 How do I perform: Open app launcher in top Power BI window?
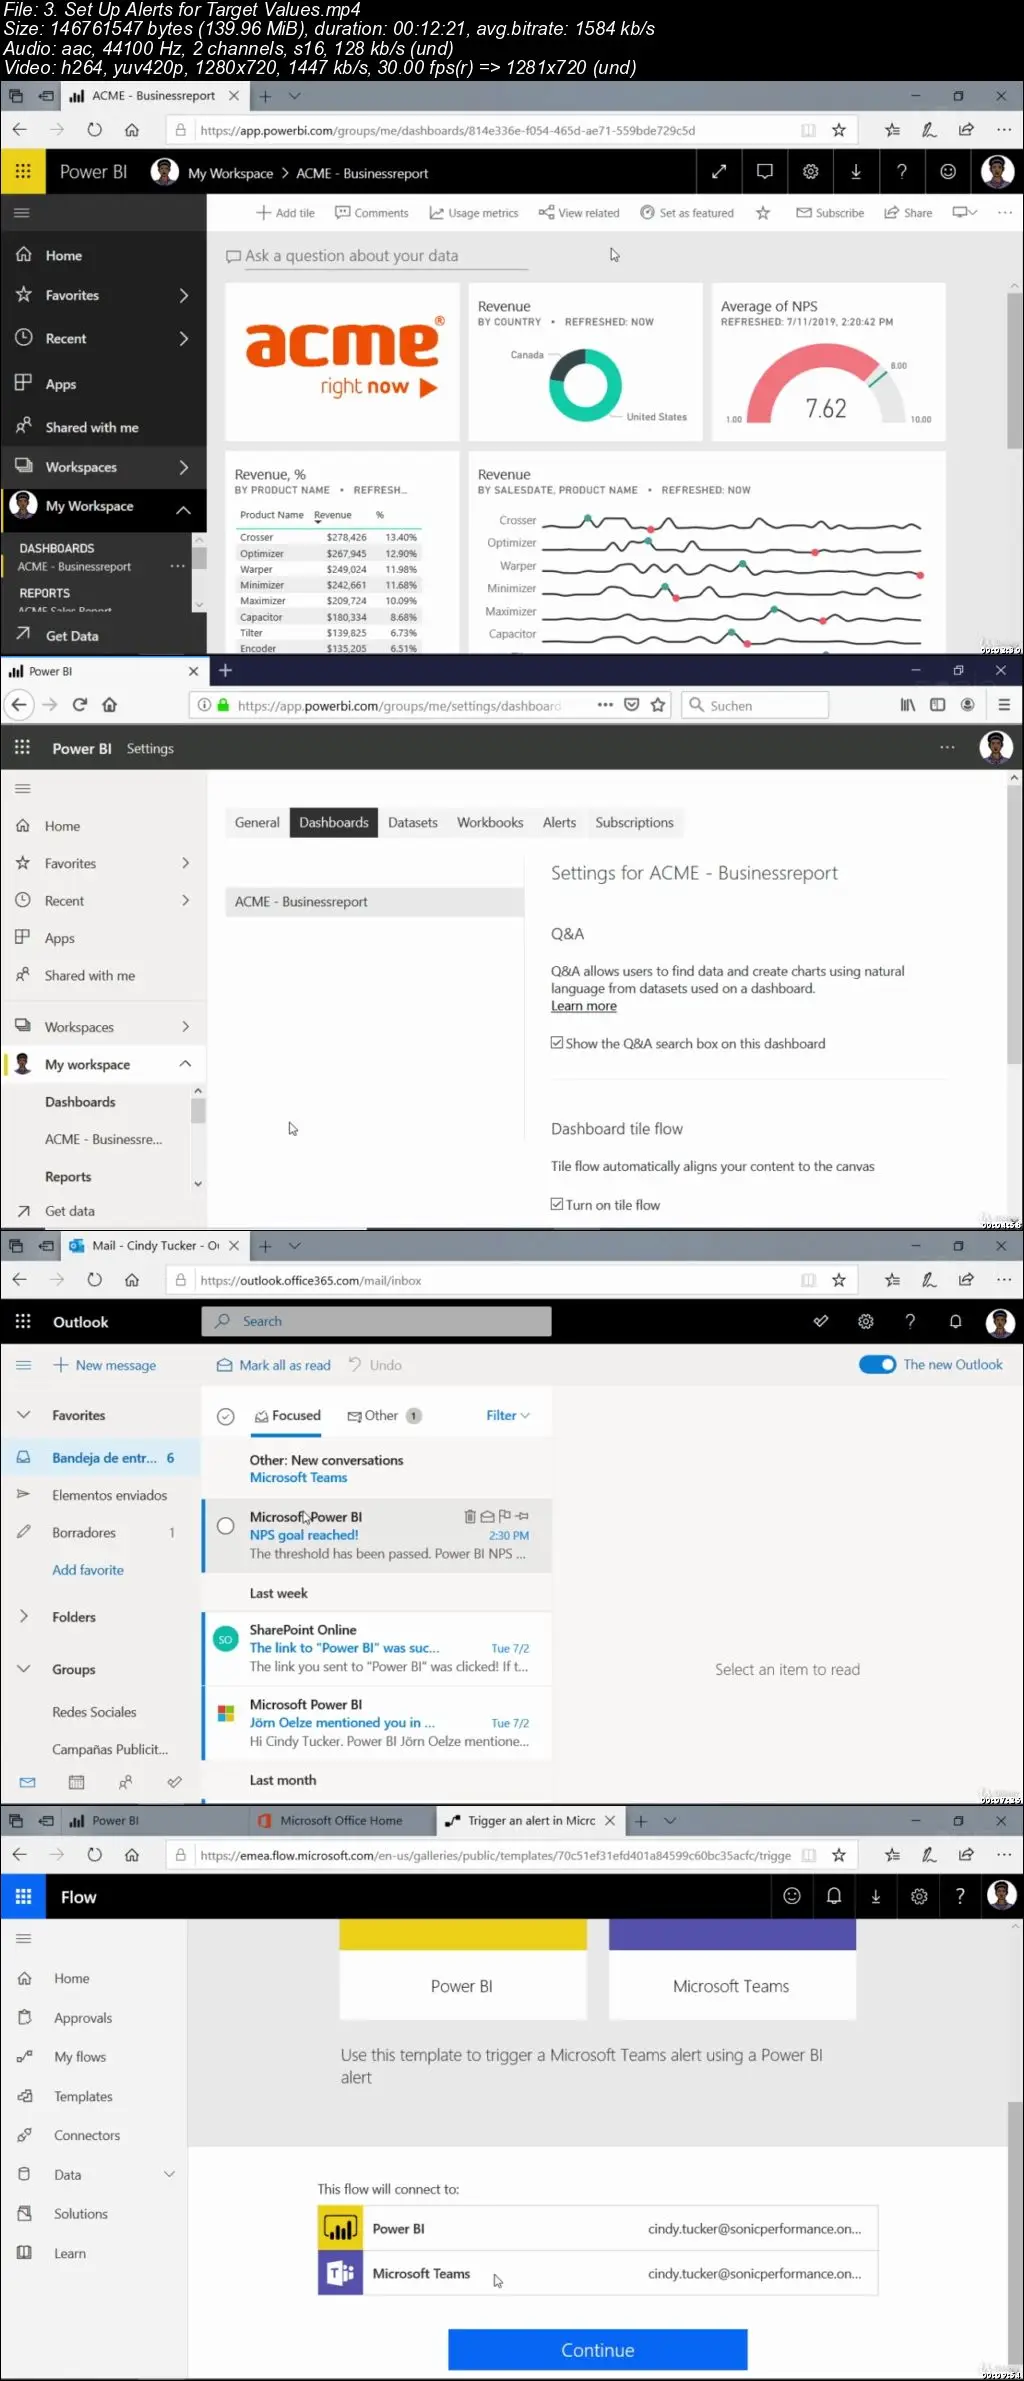click(23, 171)
